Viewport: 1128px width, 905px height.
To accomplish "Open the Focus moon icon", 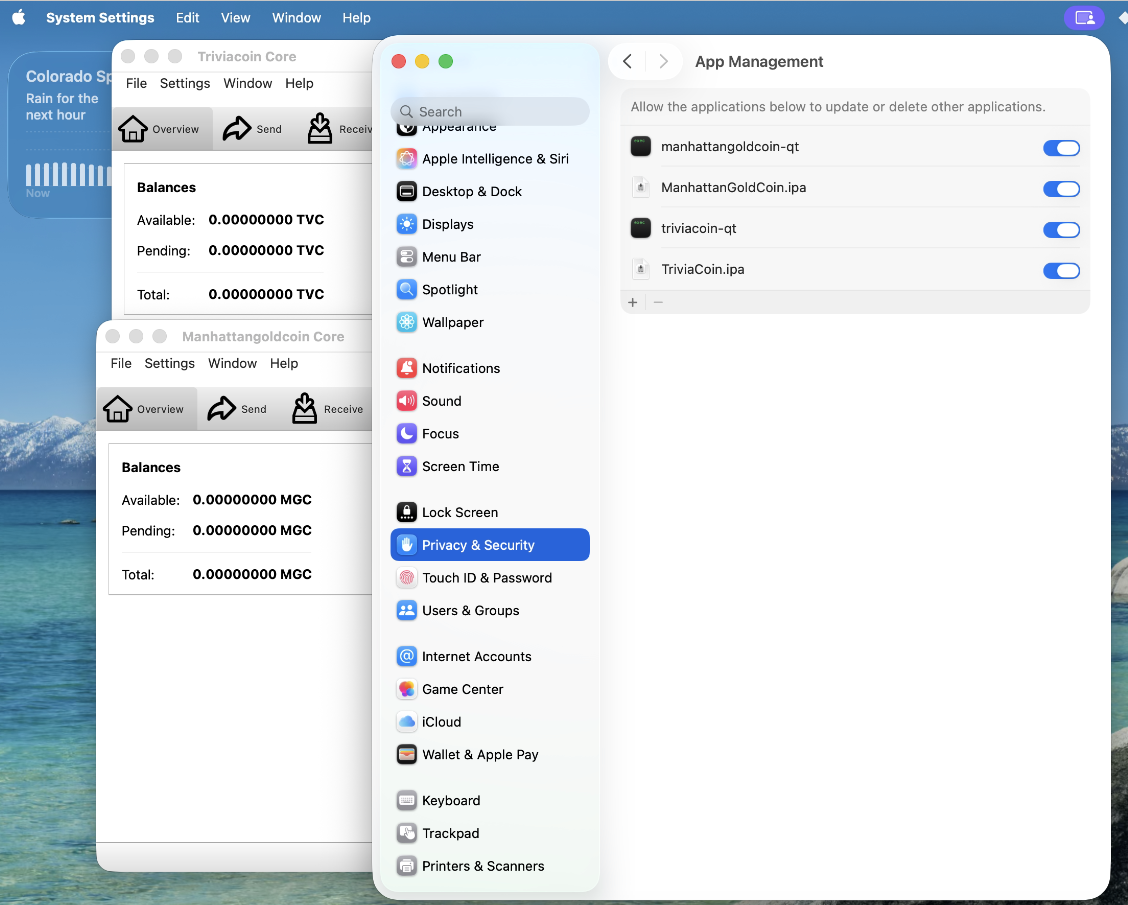I will pyautogui.click(x=406, y=434).
